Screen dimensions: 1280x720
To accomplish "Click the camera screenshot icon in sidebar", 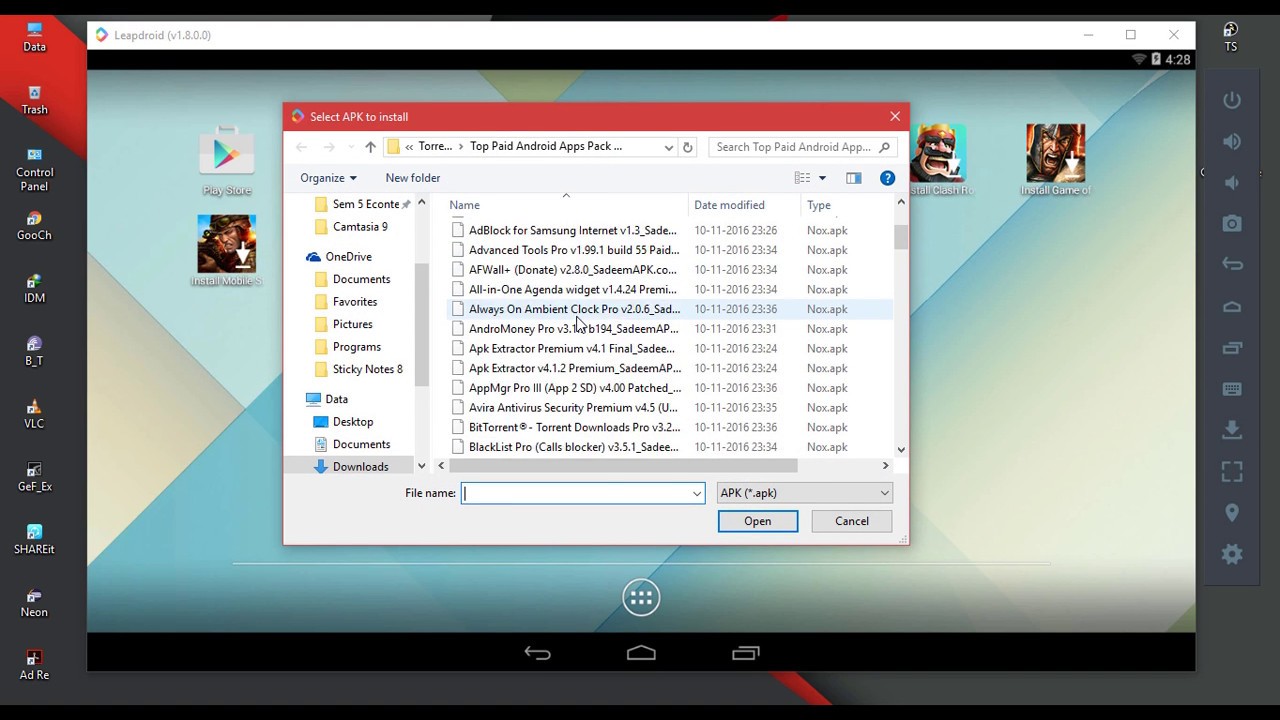I will point(1232,223).
